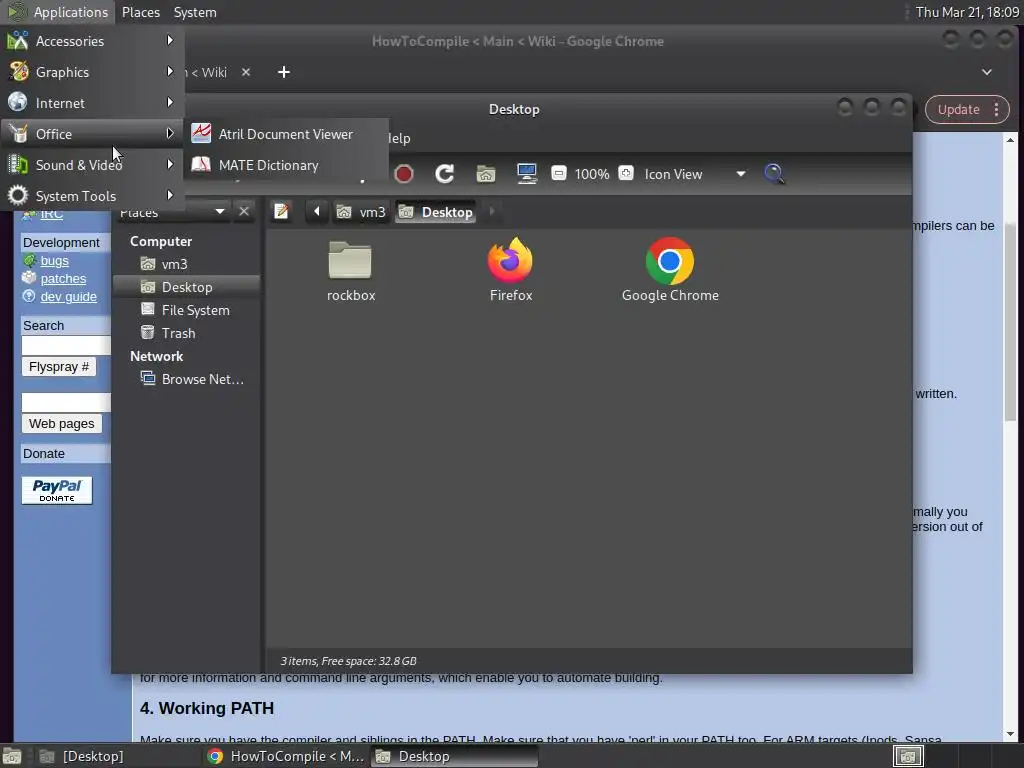Launch Atril Document Viewer
The height and width of the screenshot is (768, 1024).
[286, 134]
